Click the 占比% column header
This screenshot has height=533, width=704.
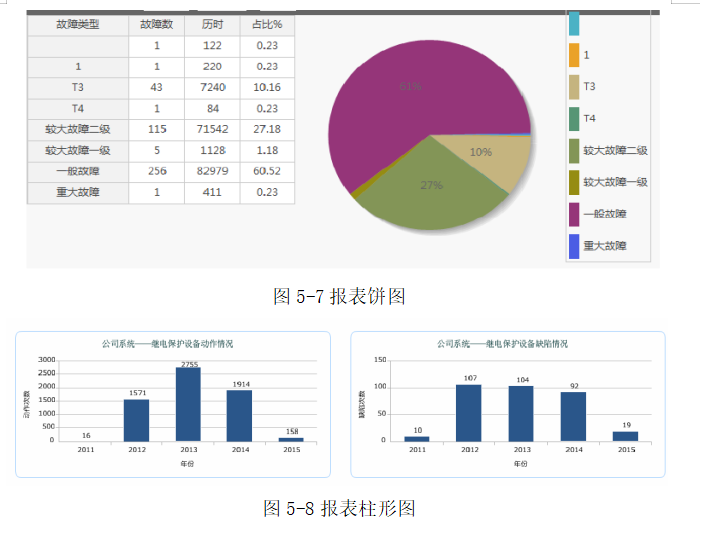[267, 25]
